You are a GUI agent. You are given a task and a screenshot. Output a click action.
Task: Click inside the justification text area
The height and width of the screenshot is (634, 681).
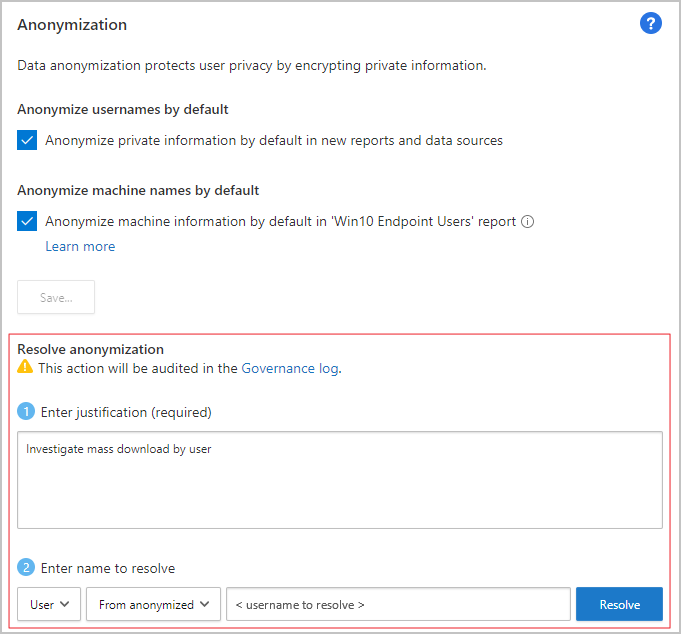tap(340, 480)
